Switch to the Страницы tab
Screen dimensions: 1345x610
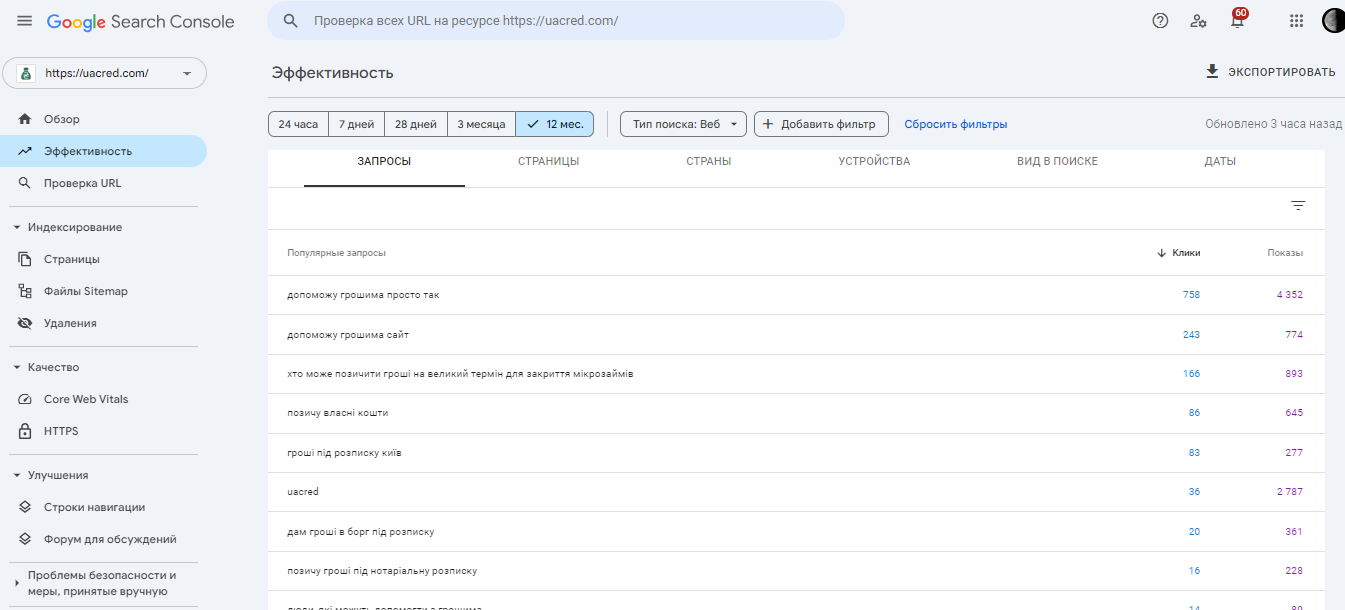(x=549, y=161)
